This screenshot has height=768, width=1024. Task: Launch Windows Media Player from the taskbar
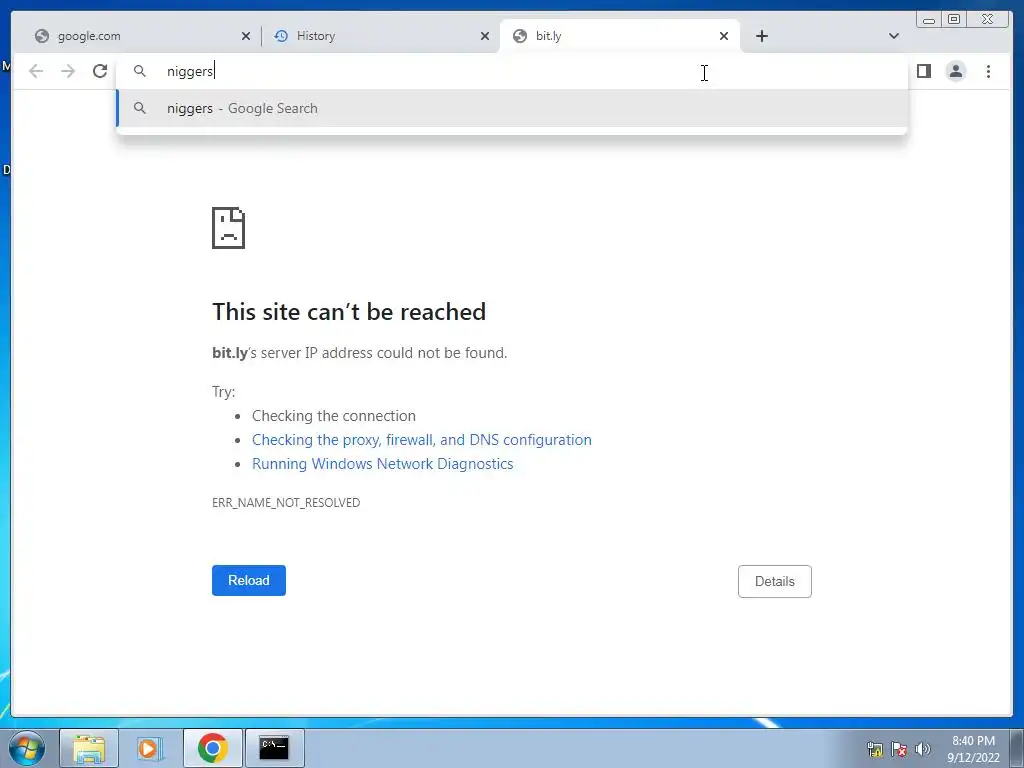pos(150,748)
